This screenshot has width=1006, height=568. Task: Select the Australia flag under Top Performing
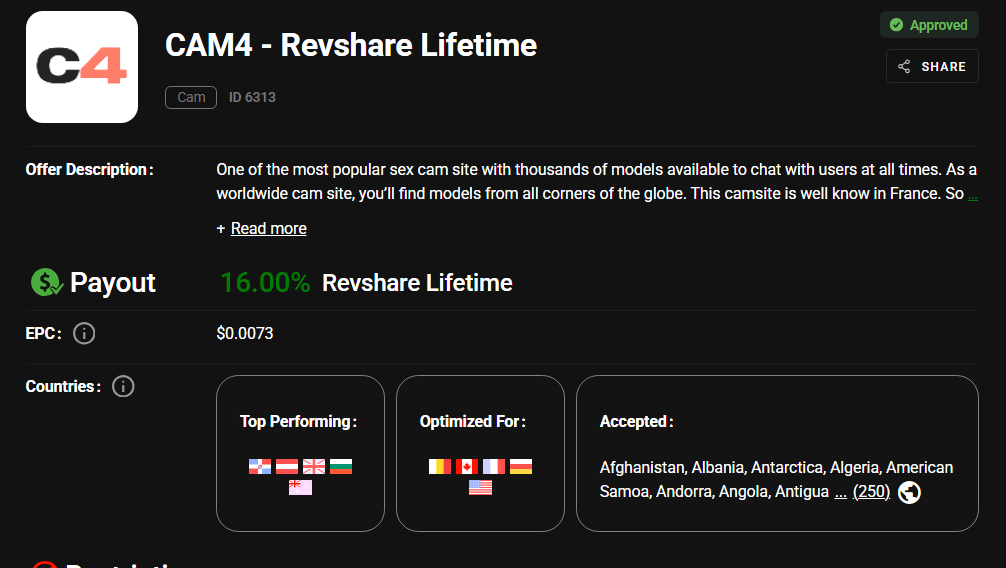tap(300, 488)
